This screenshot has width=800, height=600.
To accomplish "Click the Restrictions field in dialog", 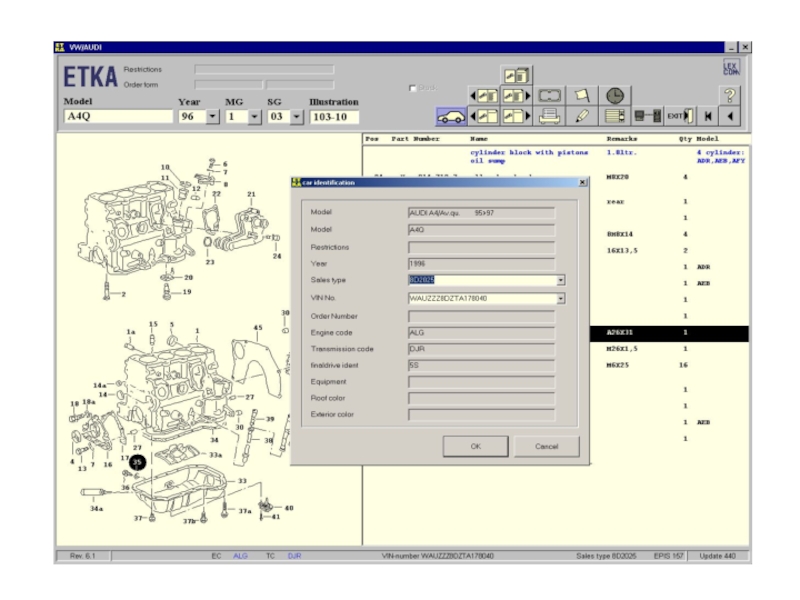I will [482, 247].
